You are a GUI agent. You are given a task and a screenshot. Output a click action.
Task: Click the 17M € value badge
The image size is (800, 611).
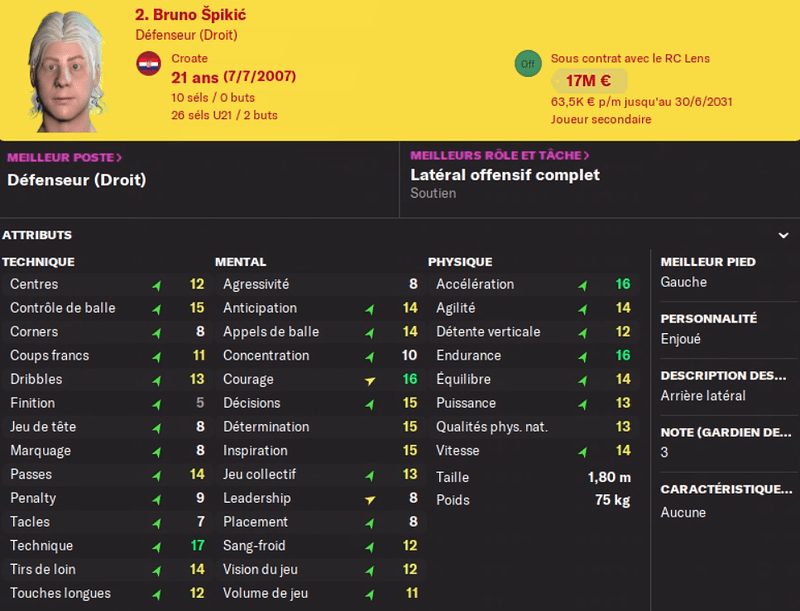click(589, 81)
